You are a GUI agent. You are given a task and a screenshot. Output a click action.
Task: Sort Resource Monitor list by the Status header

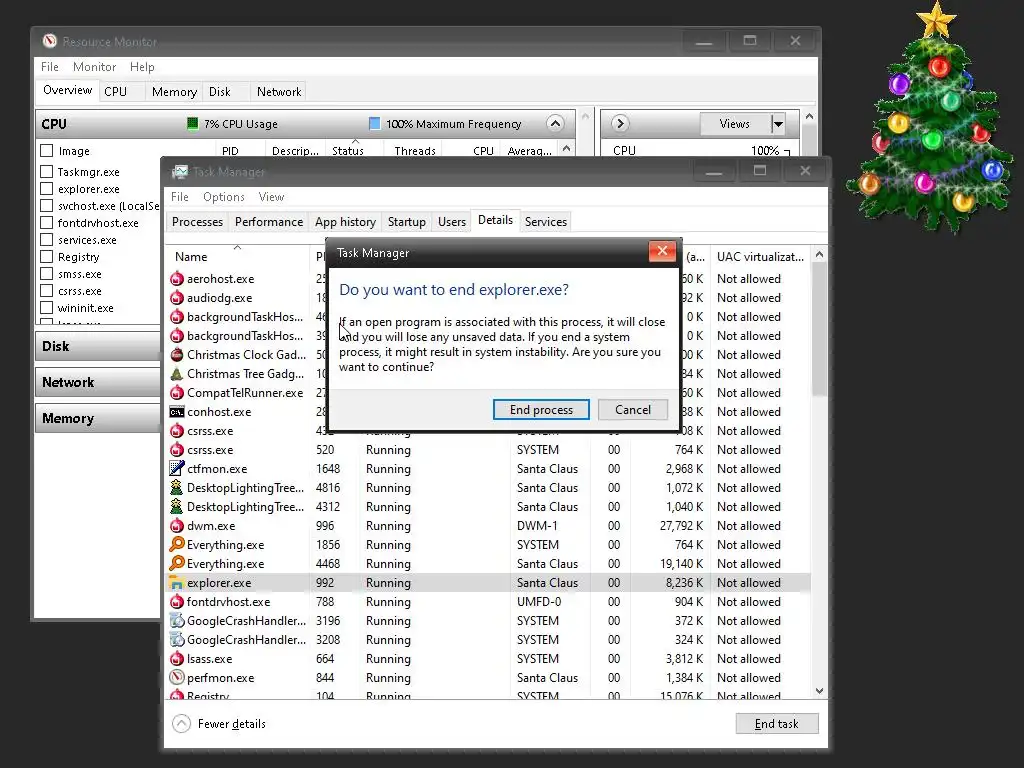(356, 150)
